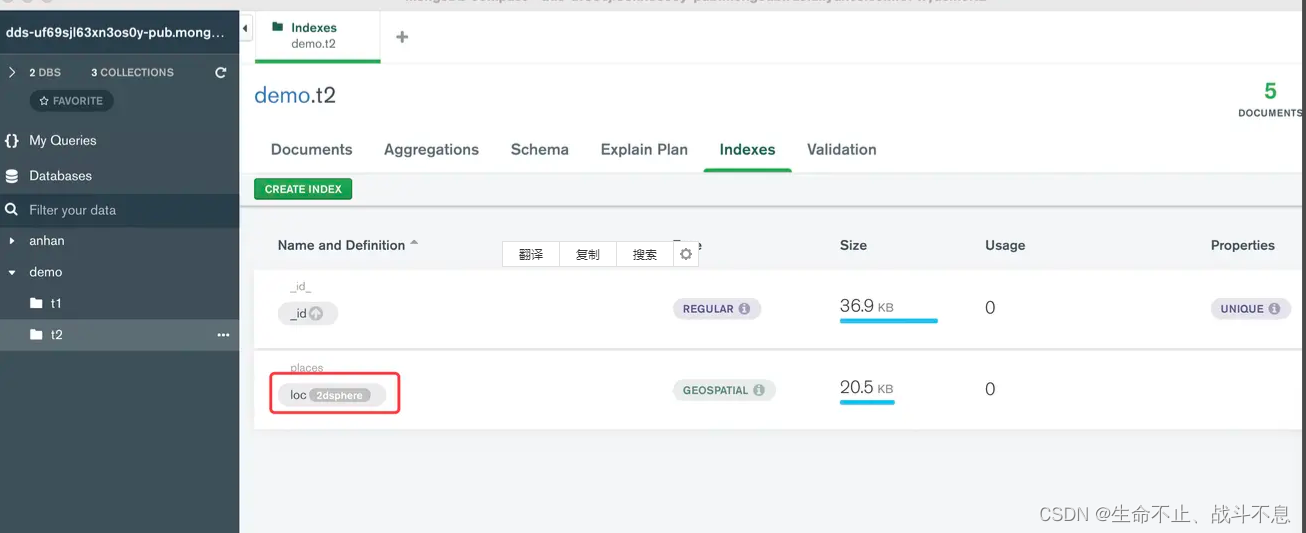Click the 3 COLLECTIONS label
The width and height of the screenshot is (1306, 533).
tap(132, 72)
